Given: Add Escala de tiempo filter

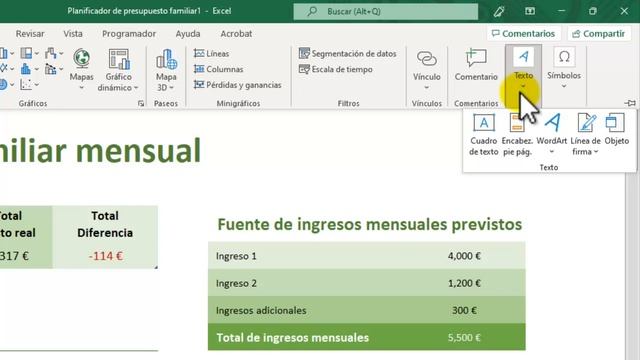Looking at the screenshot, I should [x=336, y=69].
